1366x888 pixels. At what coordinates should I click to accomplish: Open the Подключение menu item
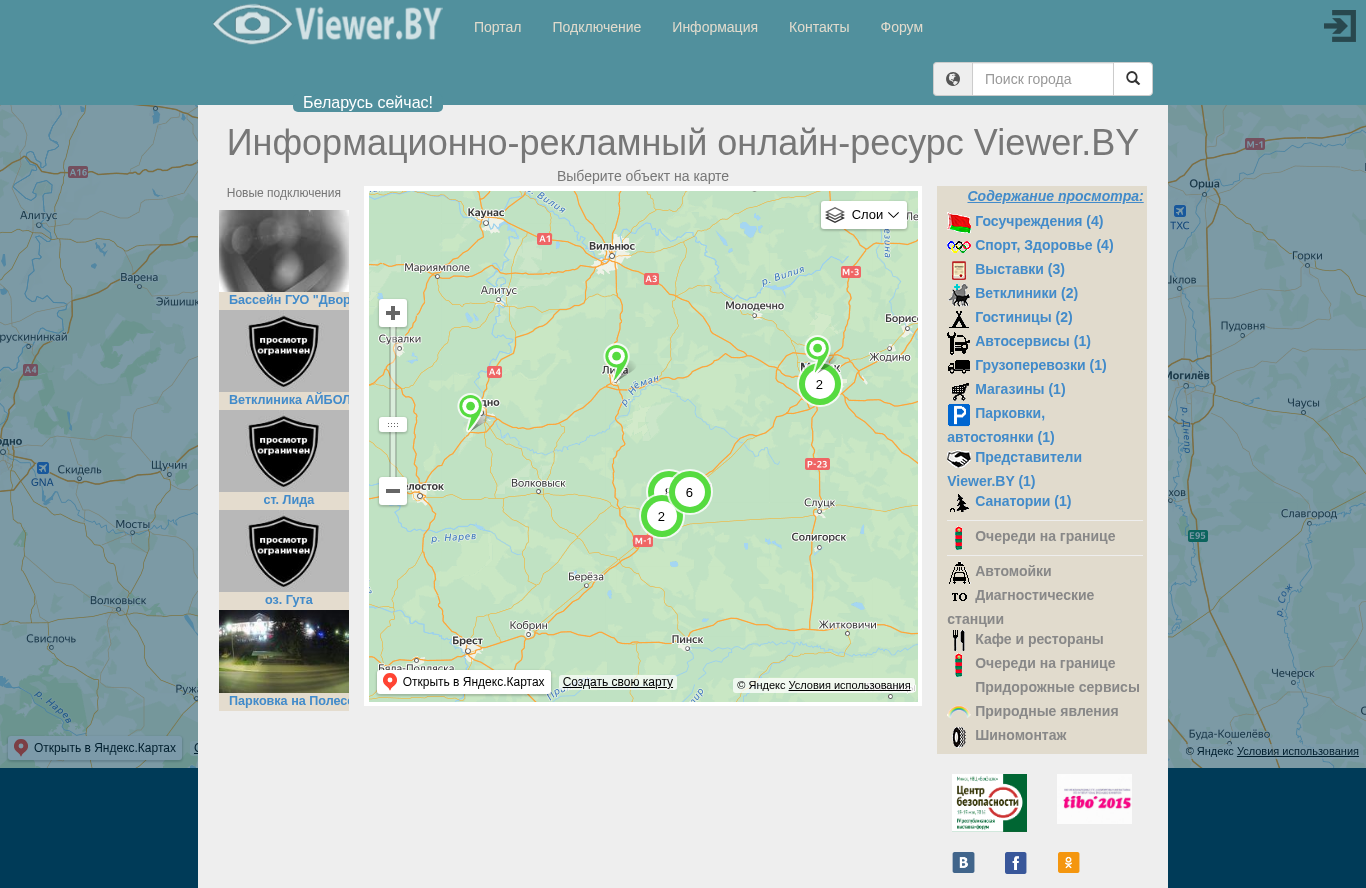(597, 27)
